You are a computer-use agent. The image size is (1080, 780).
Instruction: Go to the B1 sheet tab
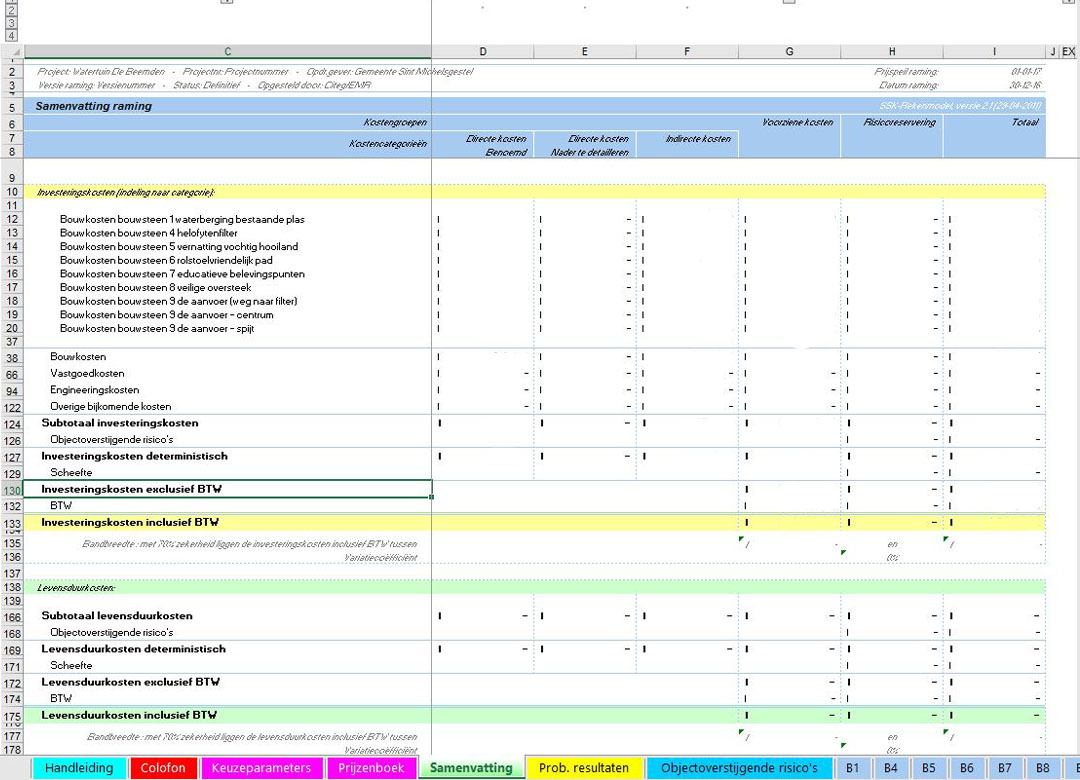pyautogui.click(x=853, y=768)
